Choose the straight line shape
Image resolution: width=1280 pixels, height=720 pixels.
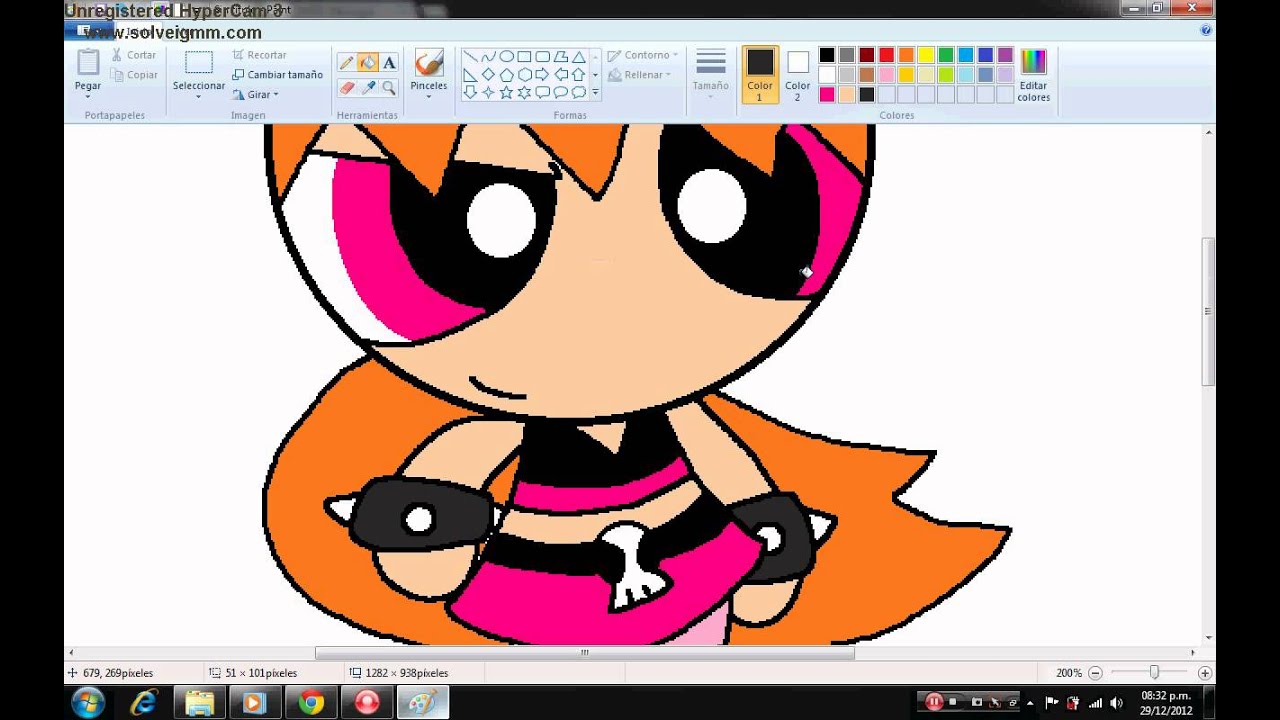click(x=470, y=57)
